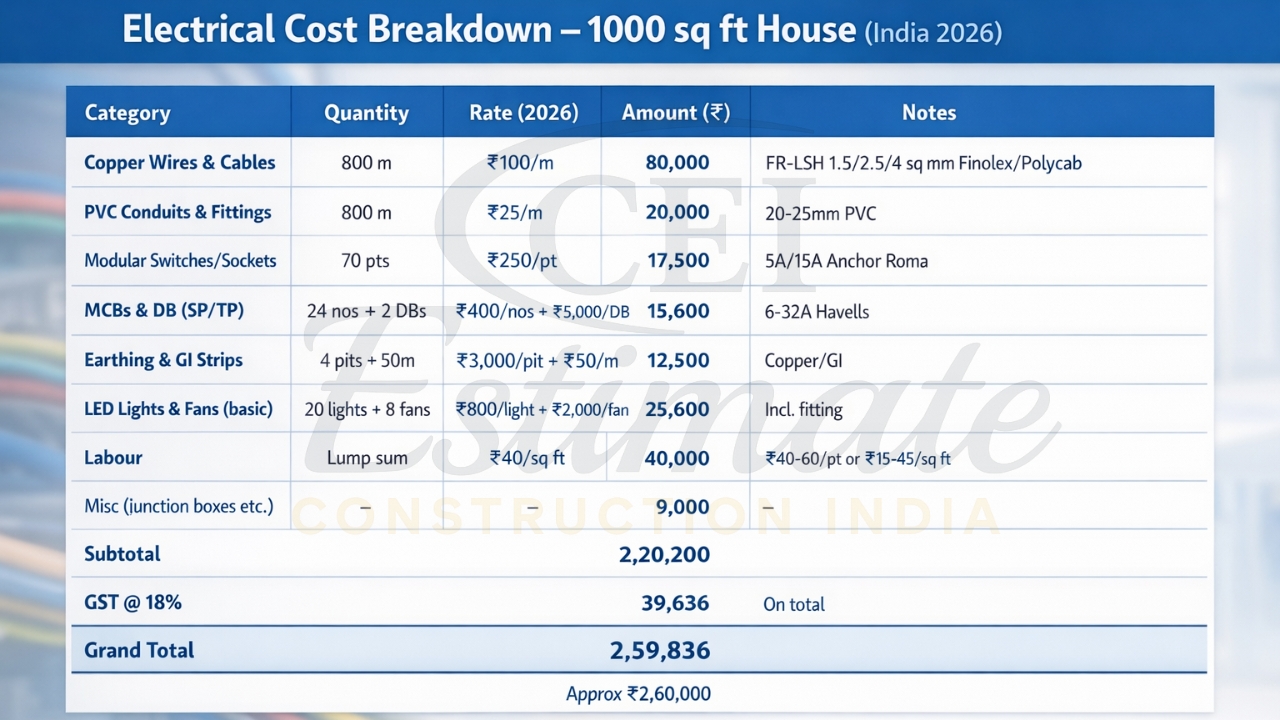Viewport: 1280px width, 720px height.
Task: Click the Misc (junction boxes etc.) row label
Action: 179,506
